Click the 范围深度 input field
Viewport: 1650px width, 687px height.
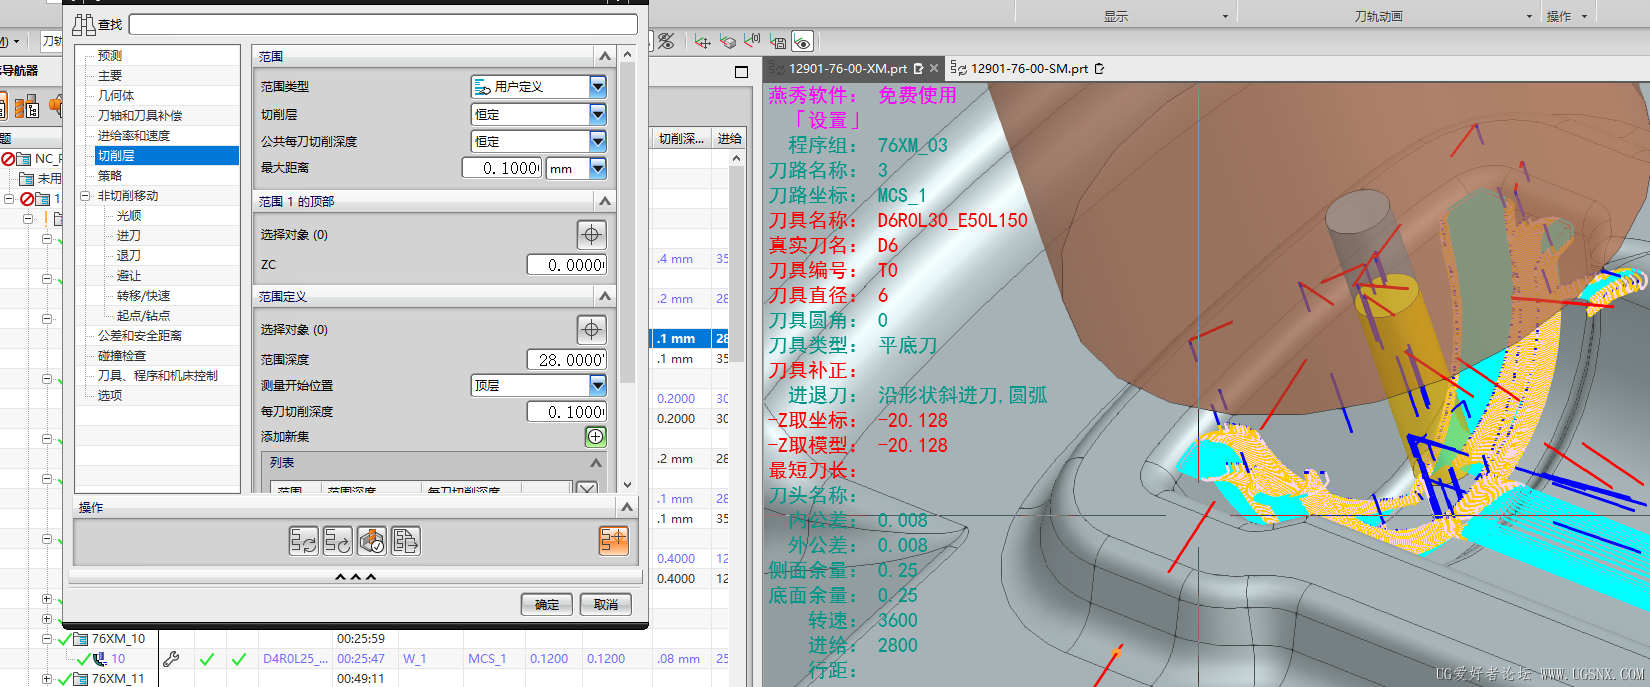(x=566, y=360)
